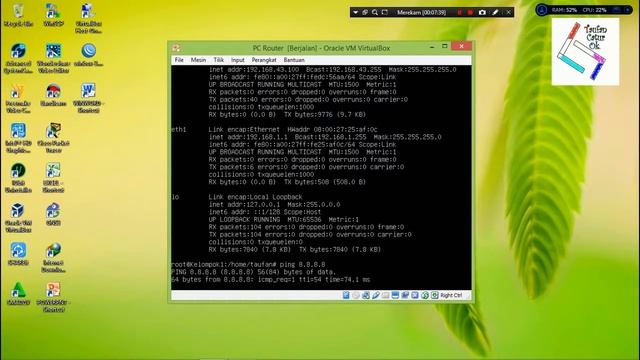
Task: Open the Wondershare Video Editor shortcut
Action: pos(53,58)
